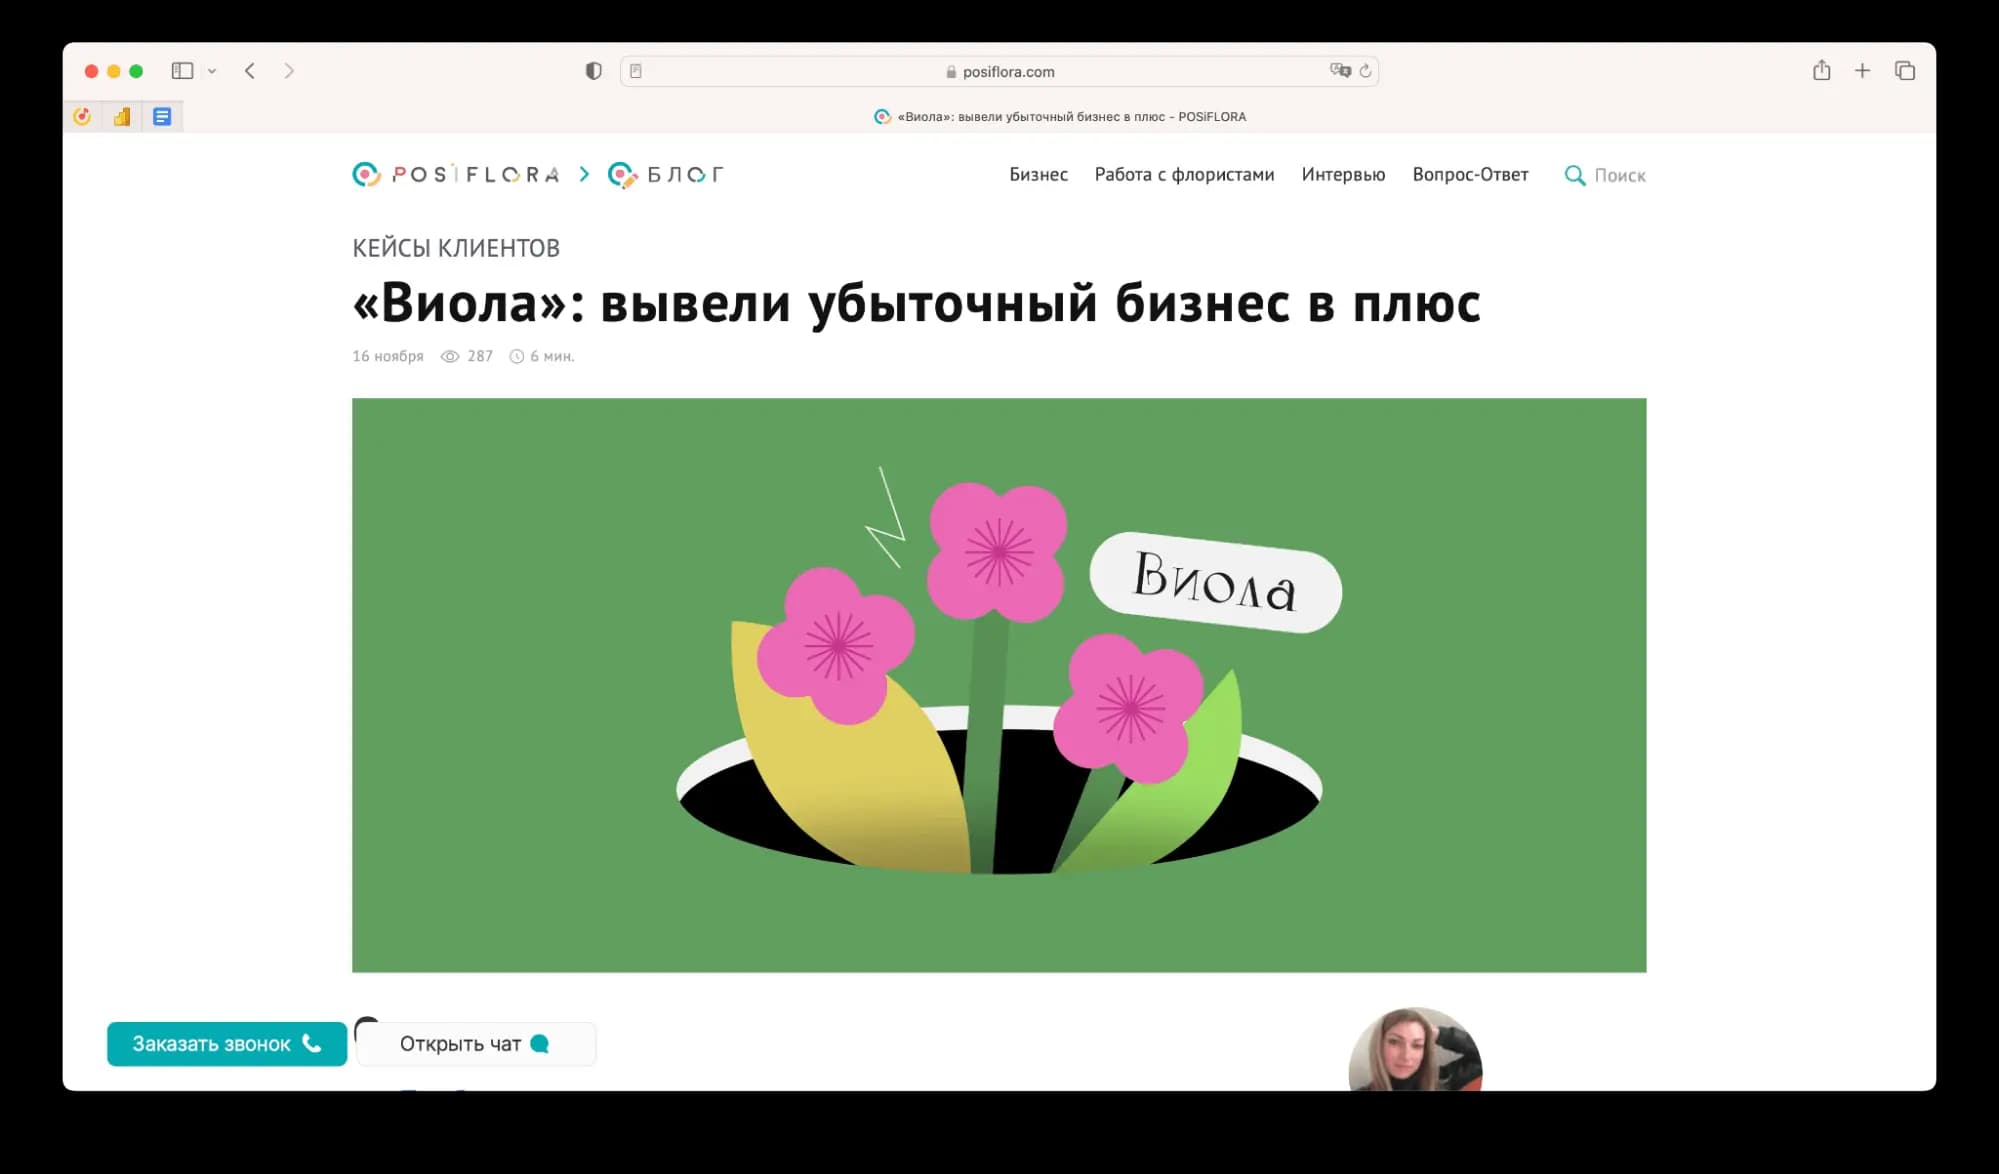
Task: Open a new tab with the plus icon
Action: (x=1862, y=71)
